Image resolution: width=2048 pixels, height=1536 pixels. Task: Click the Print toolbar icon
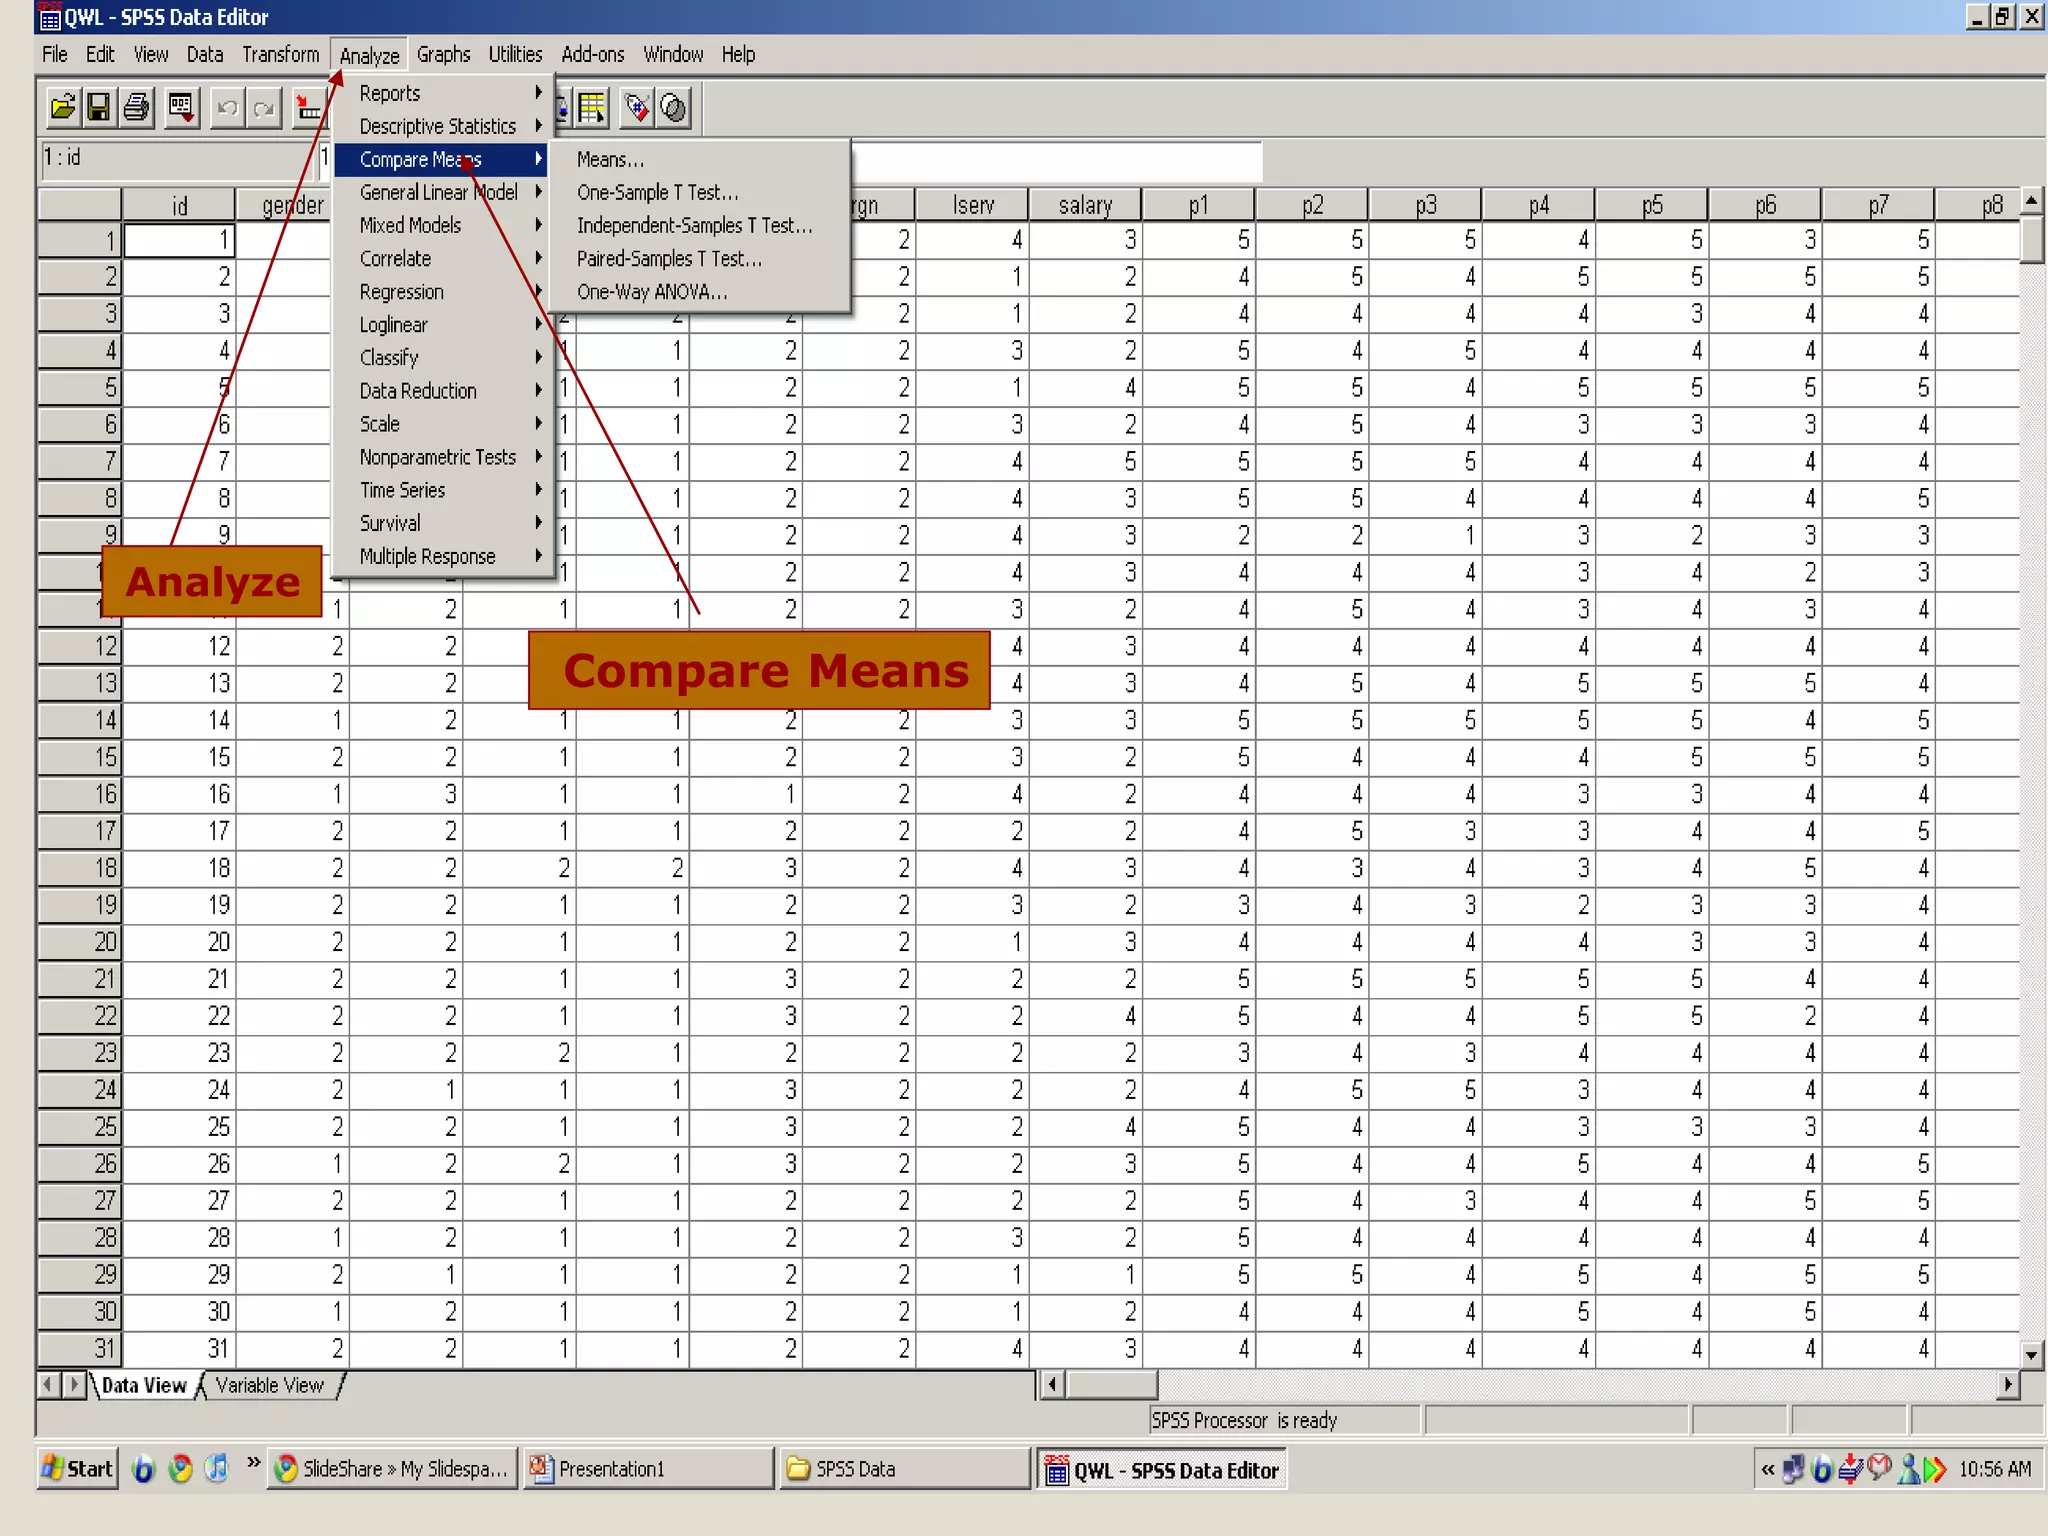coord(136,107)
